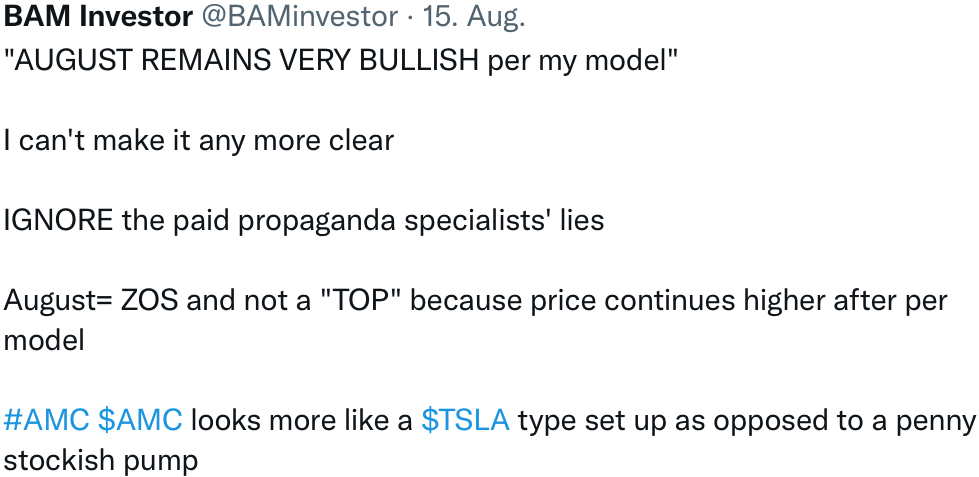
Task: Open the $AMC cashtag
Action: tap(140, 420)
